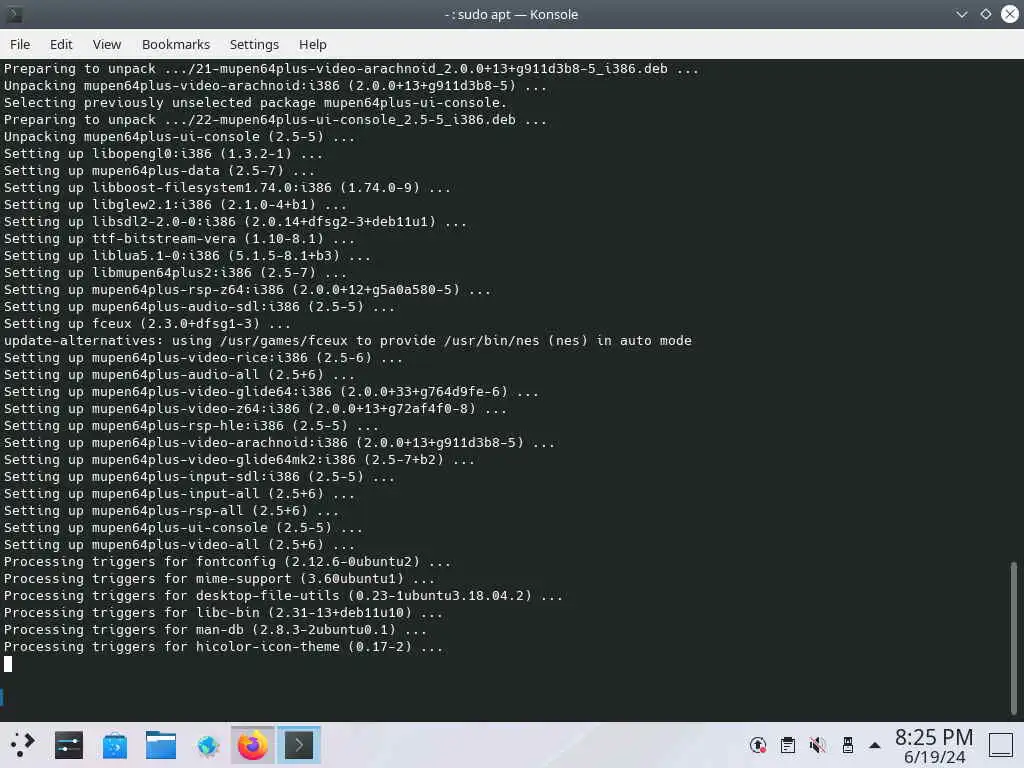Launch the web browser globe icon
The image size is (1024, 768).
pos(207,744)
